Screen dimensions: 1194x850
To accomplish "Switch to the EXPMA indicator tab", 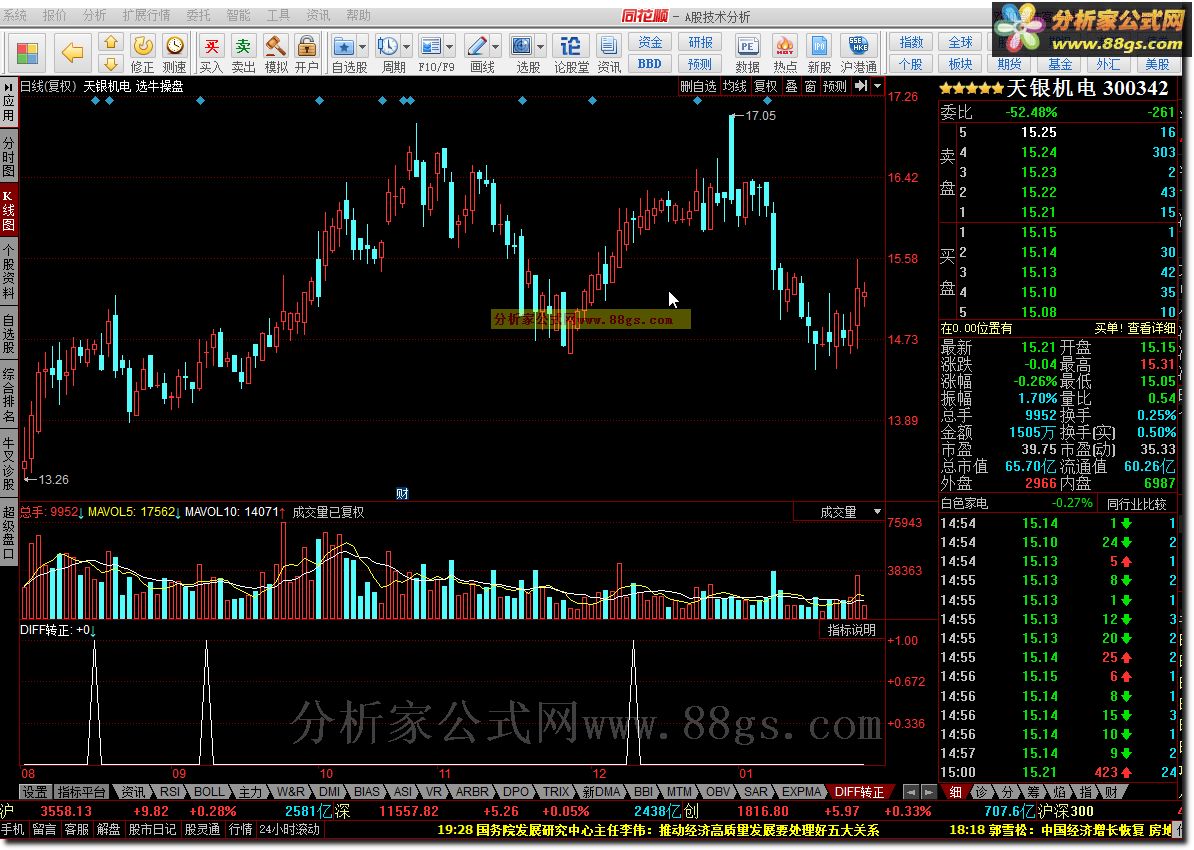I will [x=802, y=792].
